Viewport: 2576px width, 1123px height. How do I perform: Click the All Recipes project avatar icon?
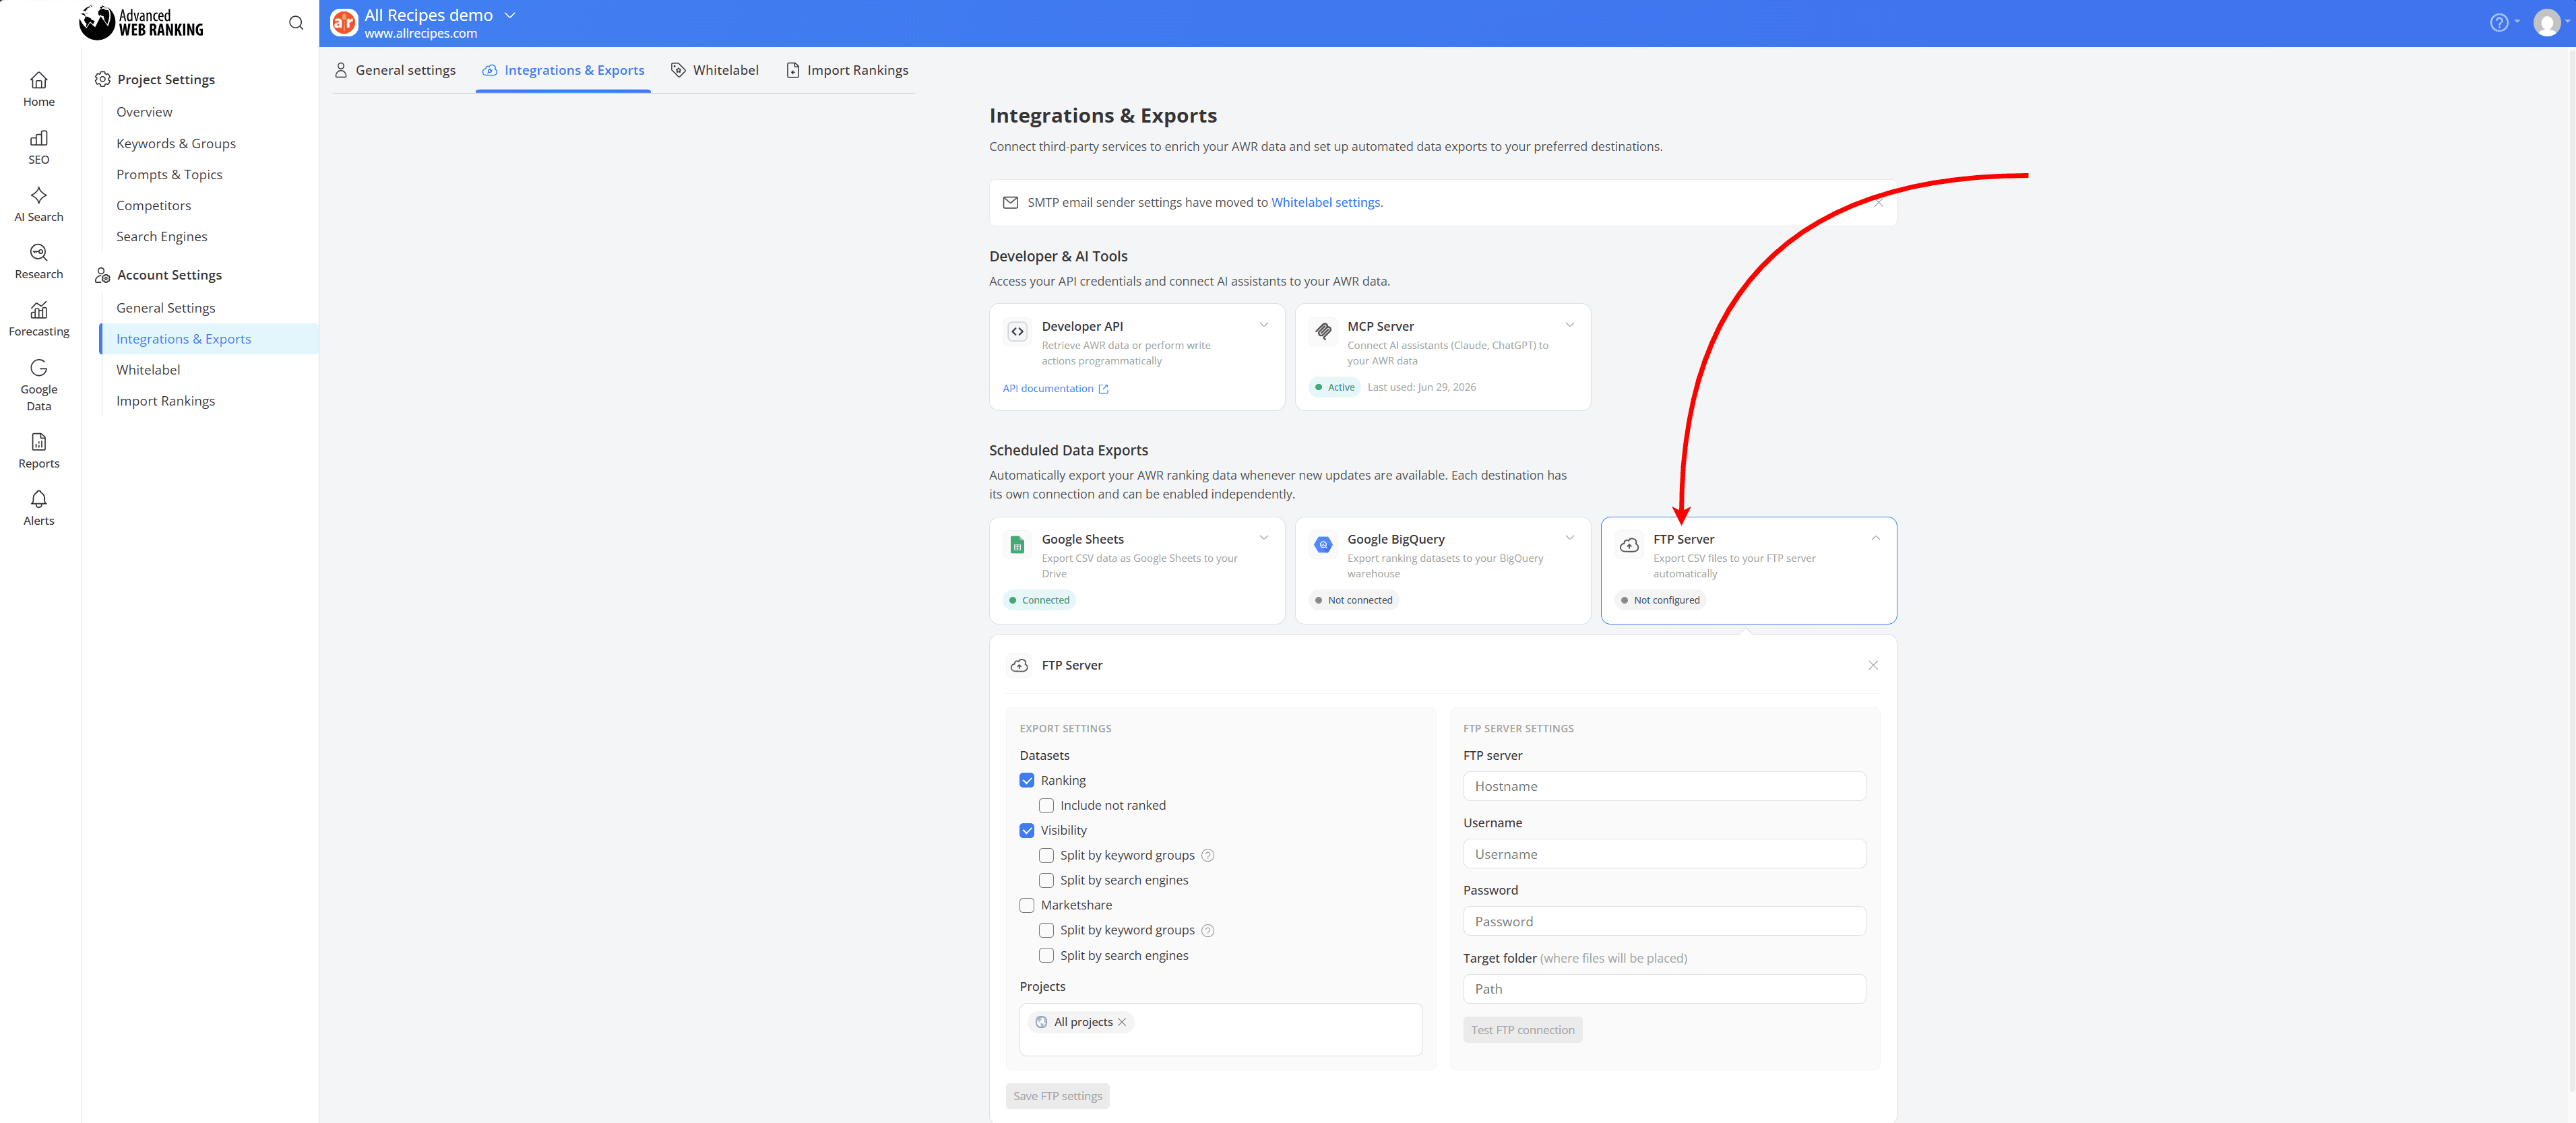(344, 23)
